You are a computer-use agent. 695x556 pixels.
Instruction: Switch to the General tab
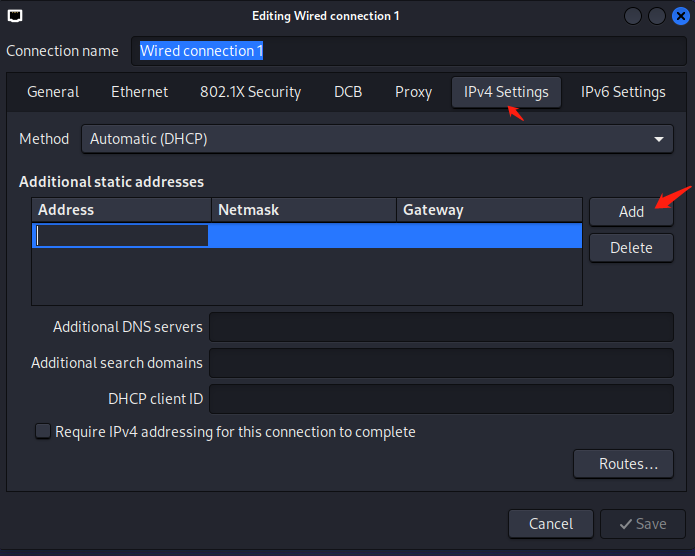[53, 92]
